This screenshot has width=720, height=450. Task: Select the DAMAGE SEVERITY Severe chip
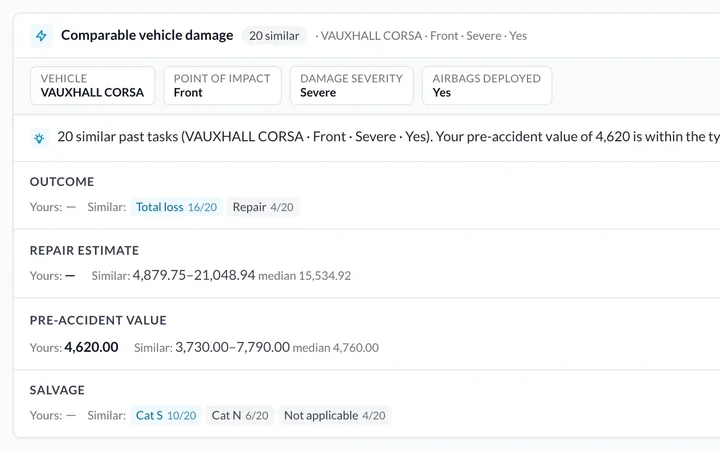click(351, 85)
